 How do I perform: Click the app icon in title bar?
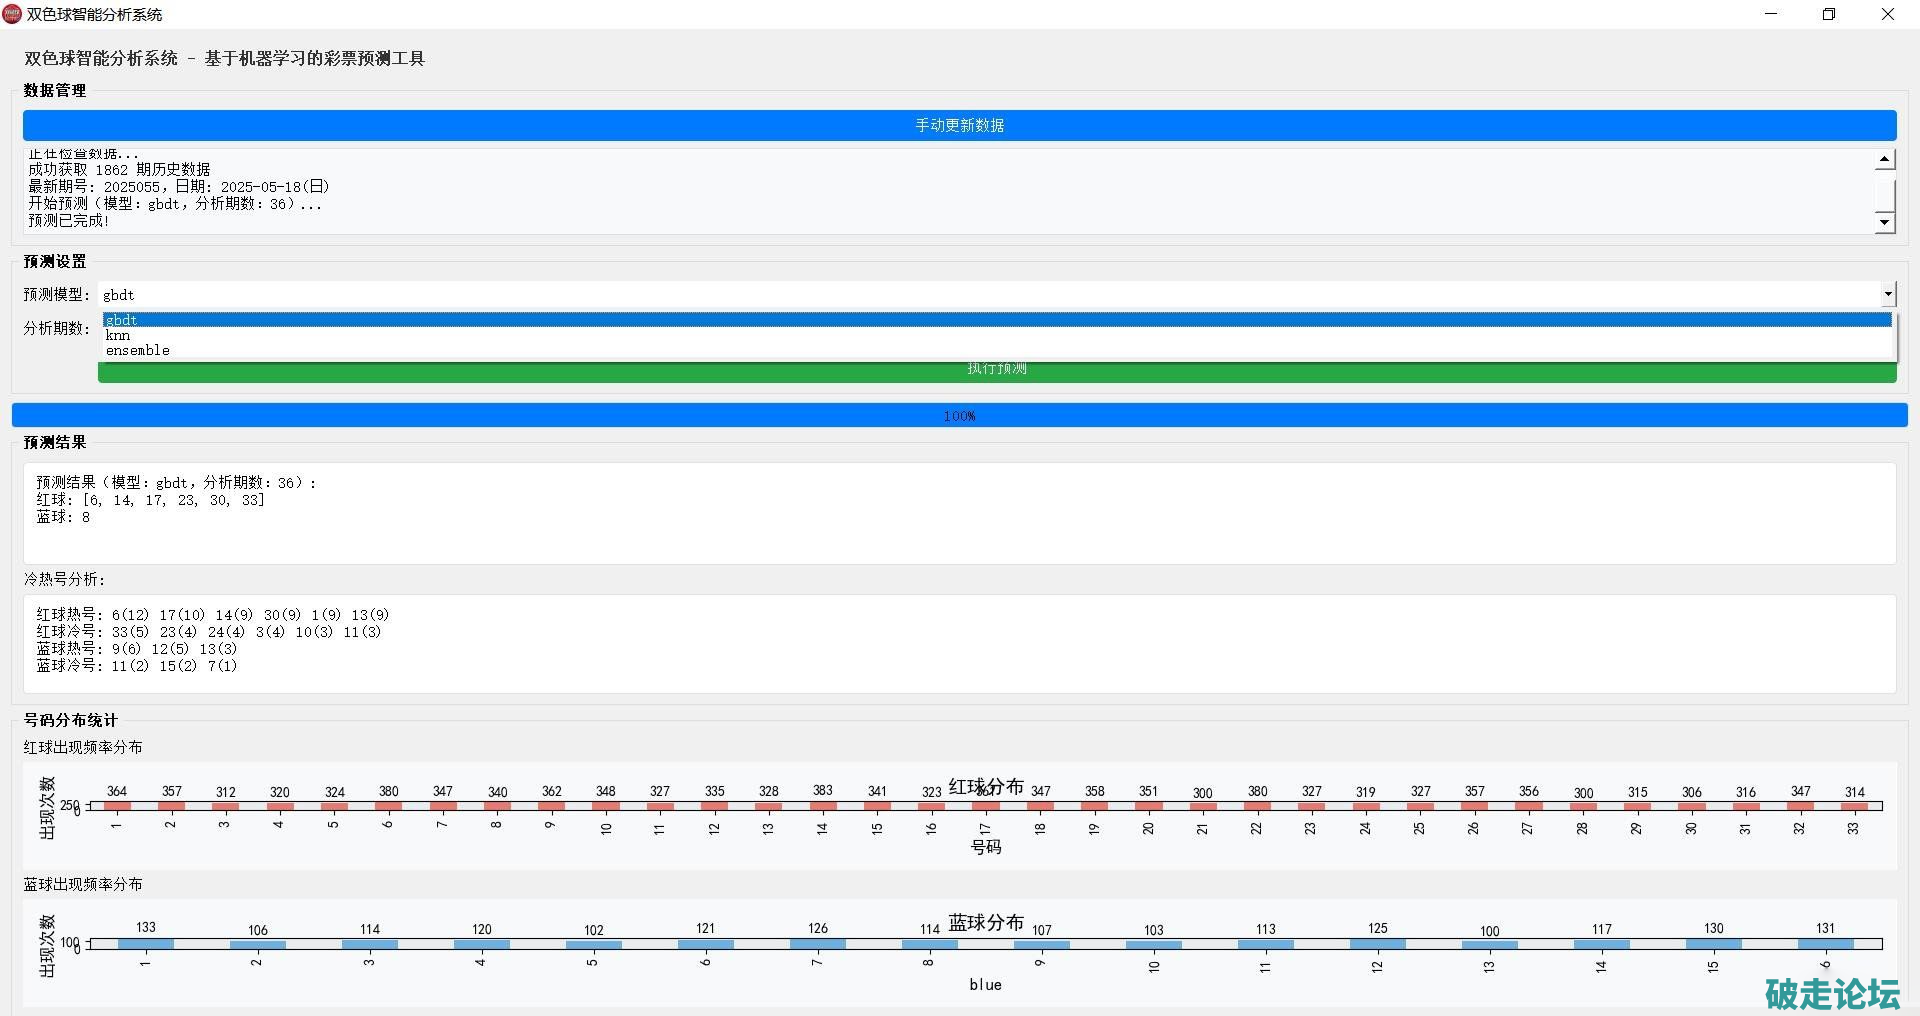tap(12, 14)
